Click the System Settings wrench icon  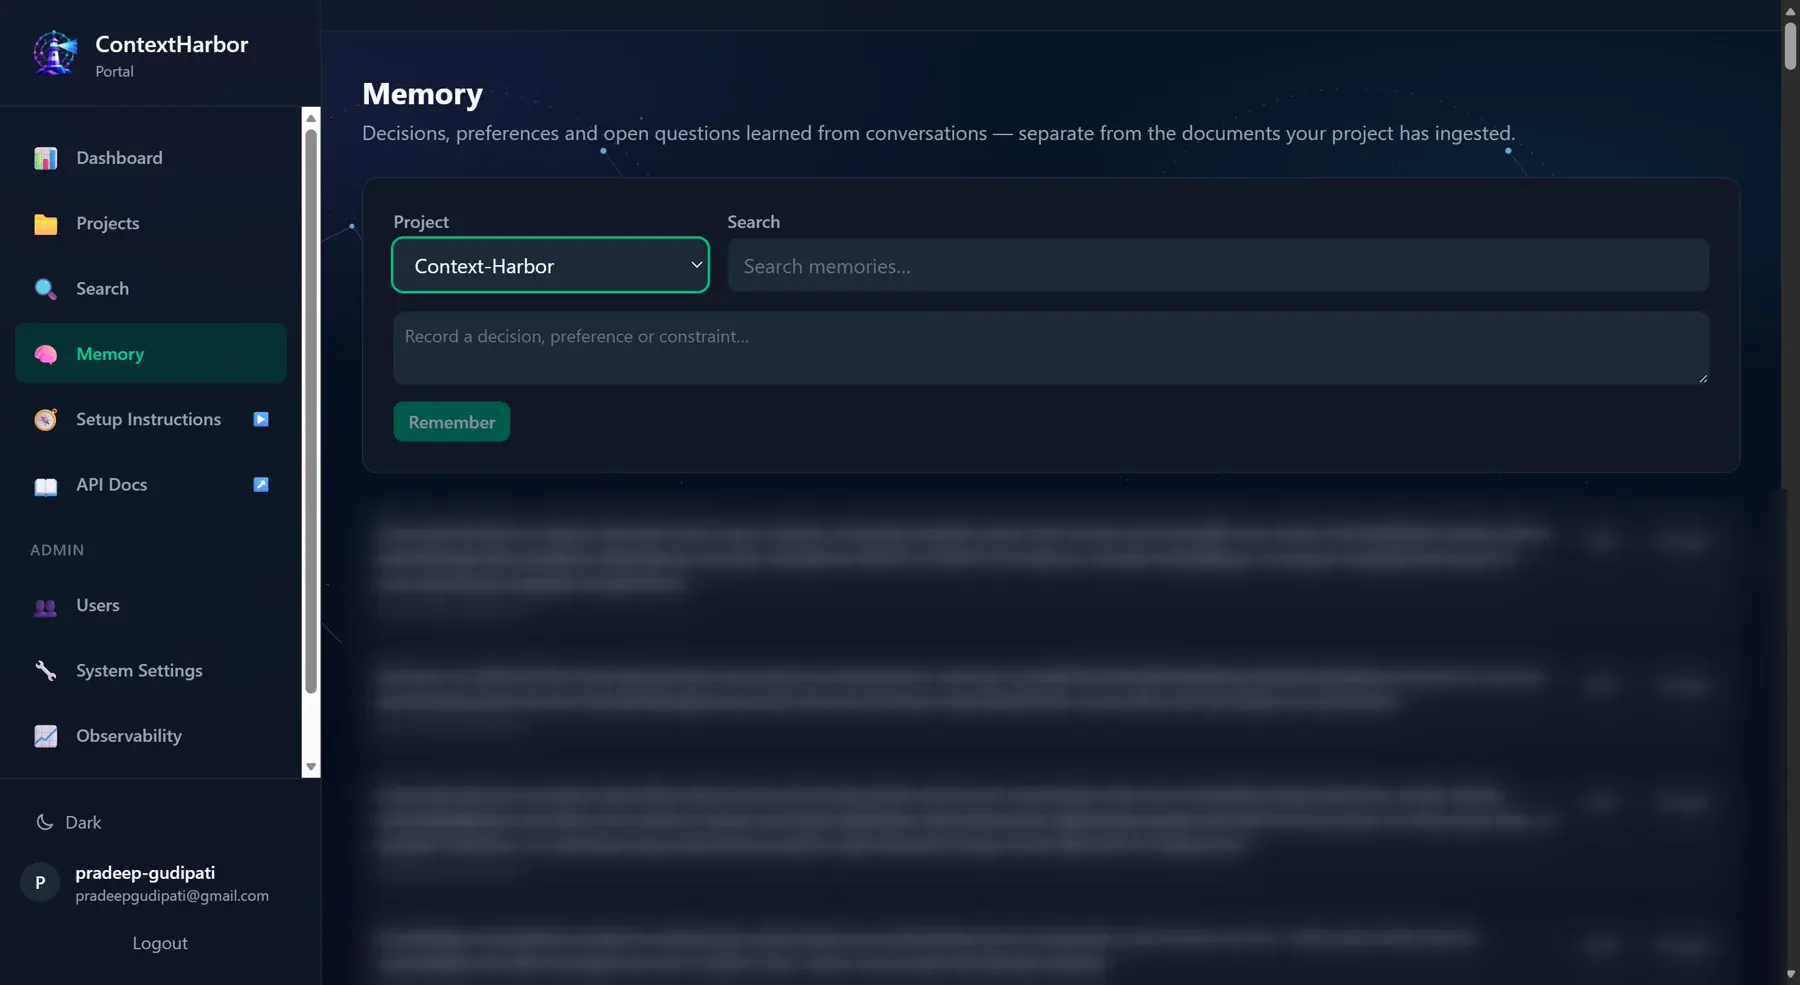(x=46, y=671)
